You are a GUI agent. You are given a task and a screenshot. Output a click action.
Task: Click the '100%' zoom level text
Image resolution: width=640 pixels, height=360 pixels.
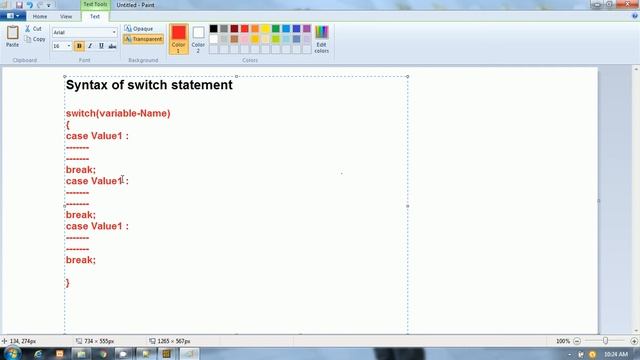point(562,341)
